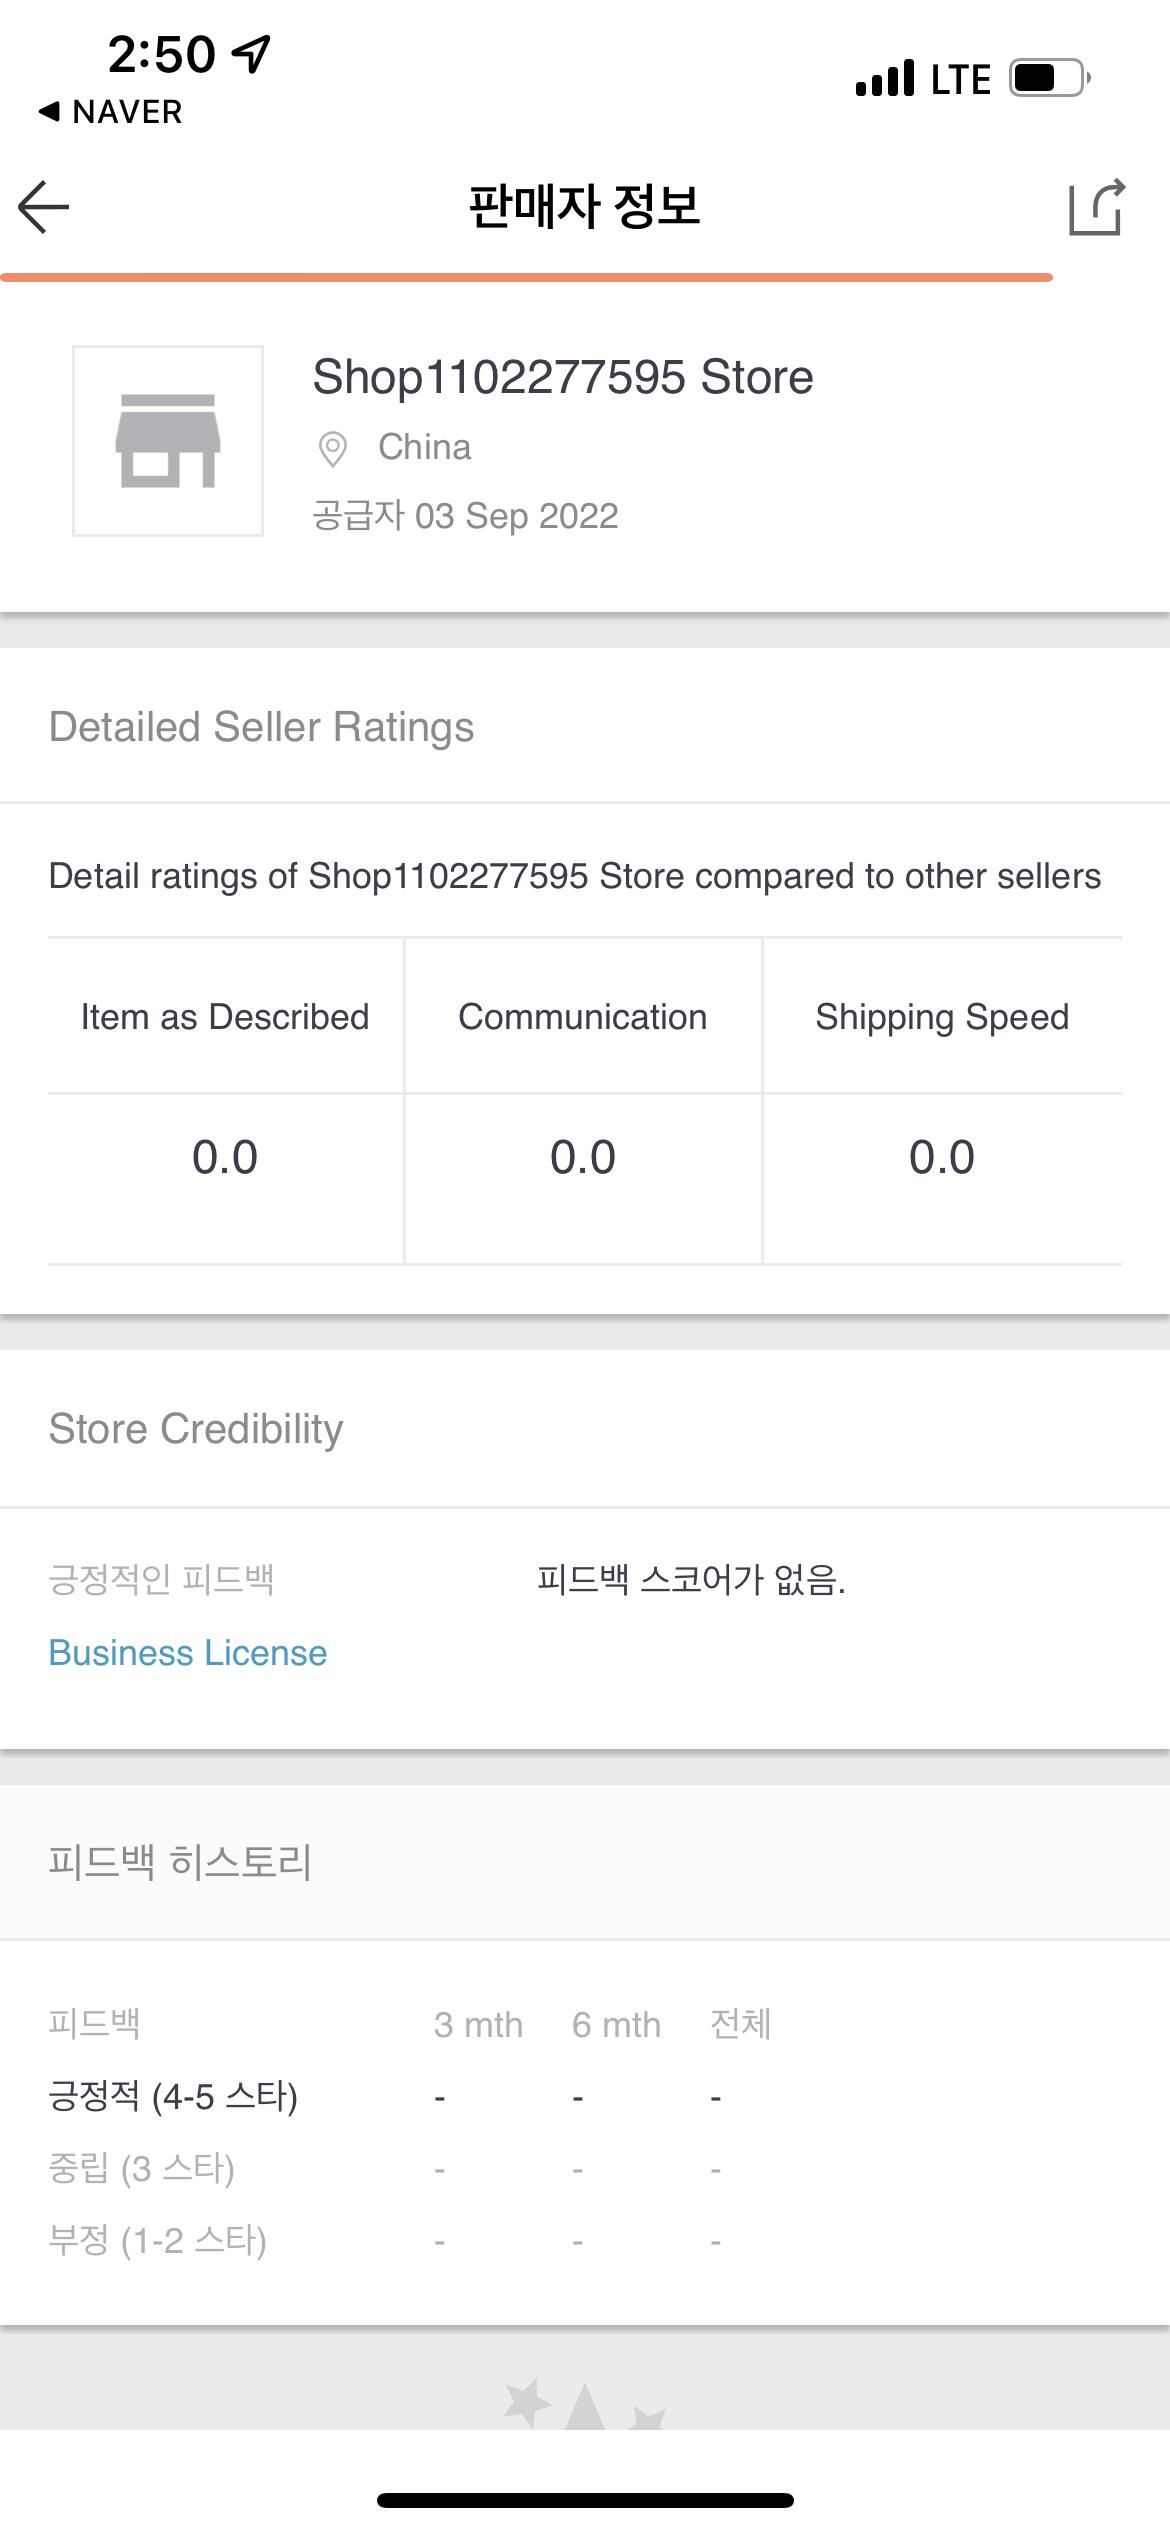
Task: Tap the stars graphic at page bottom
Action: pos(585,2404)
